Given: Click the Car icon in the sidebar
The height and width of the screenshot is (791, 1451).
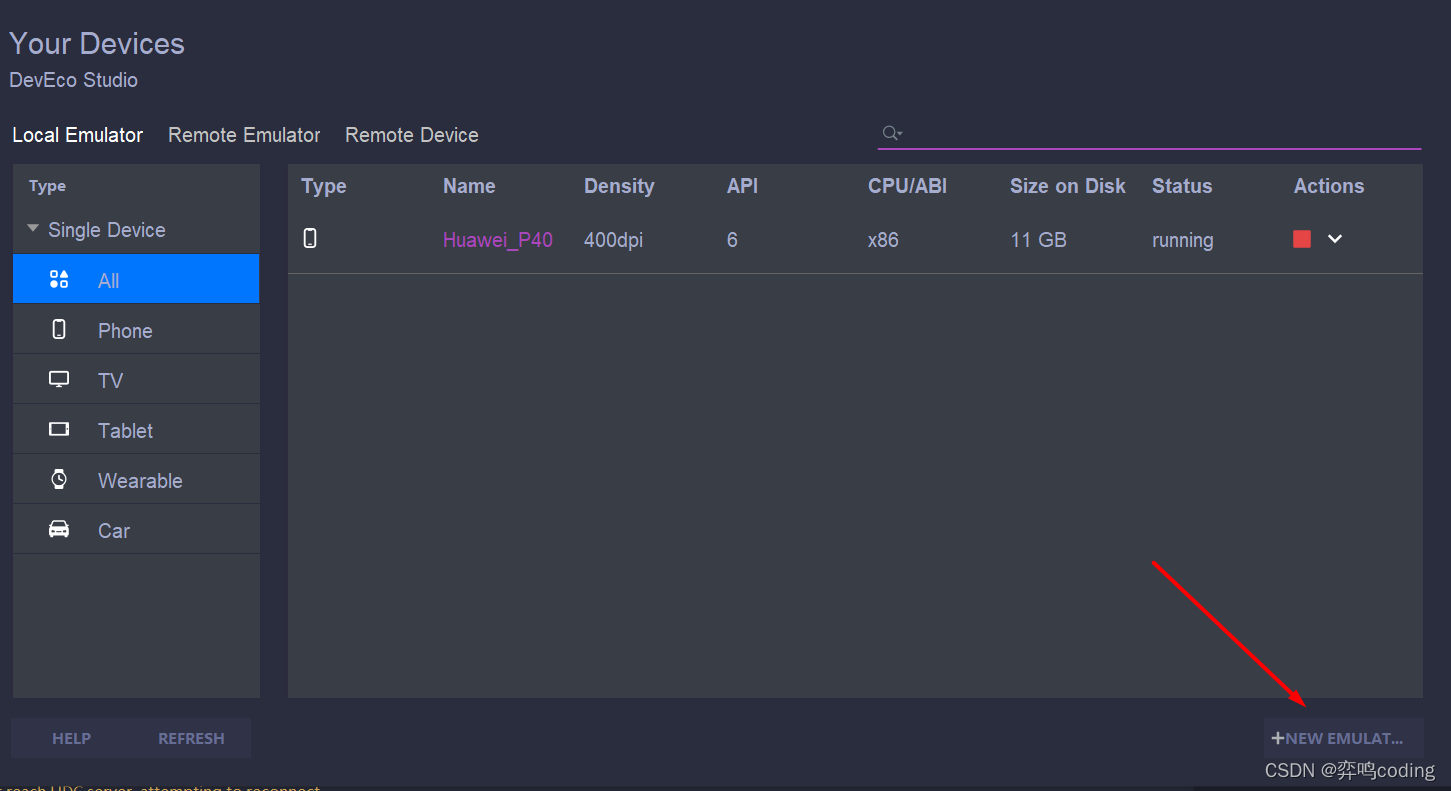Looking at the screenshot, I should [59, 529].
